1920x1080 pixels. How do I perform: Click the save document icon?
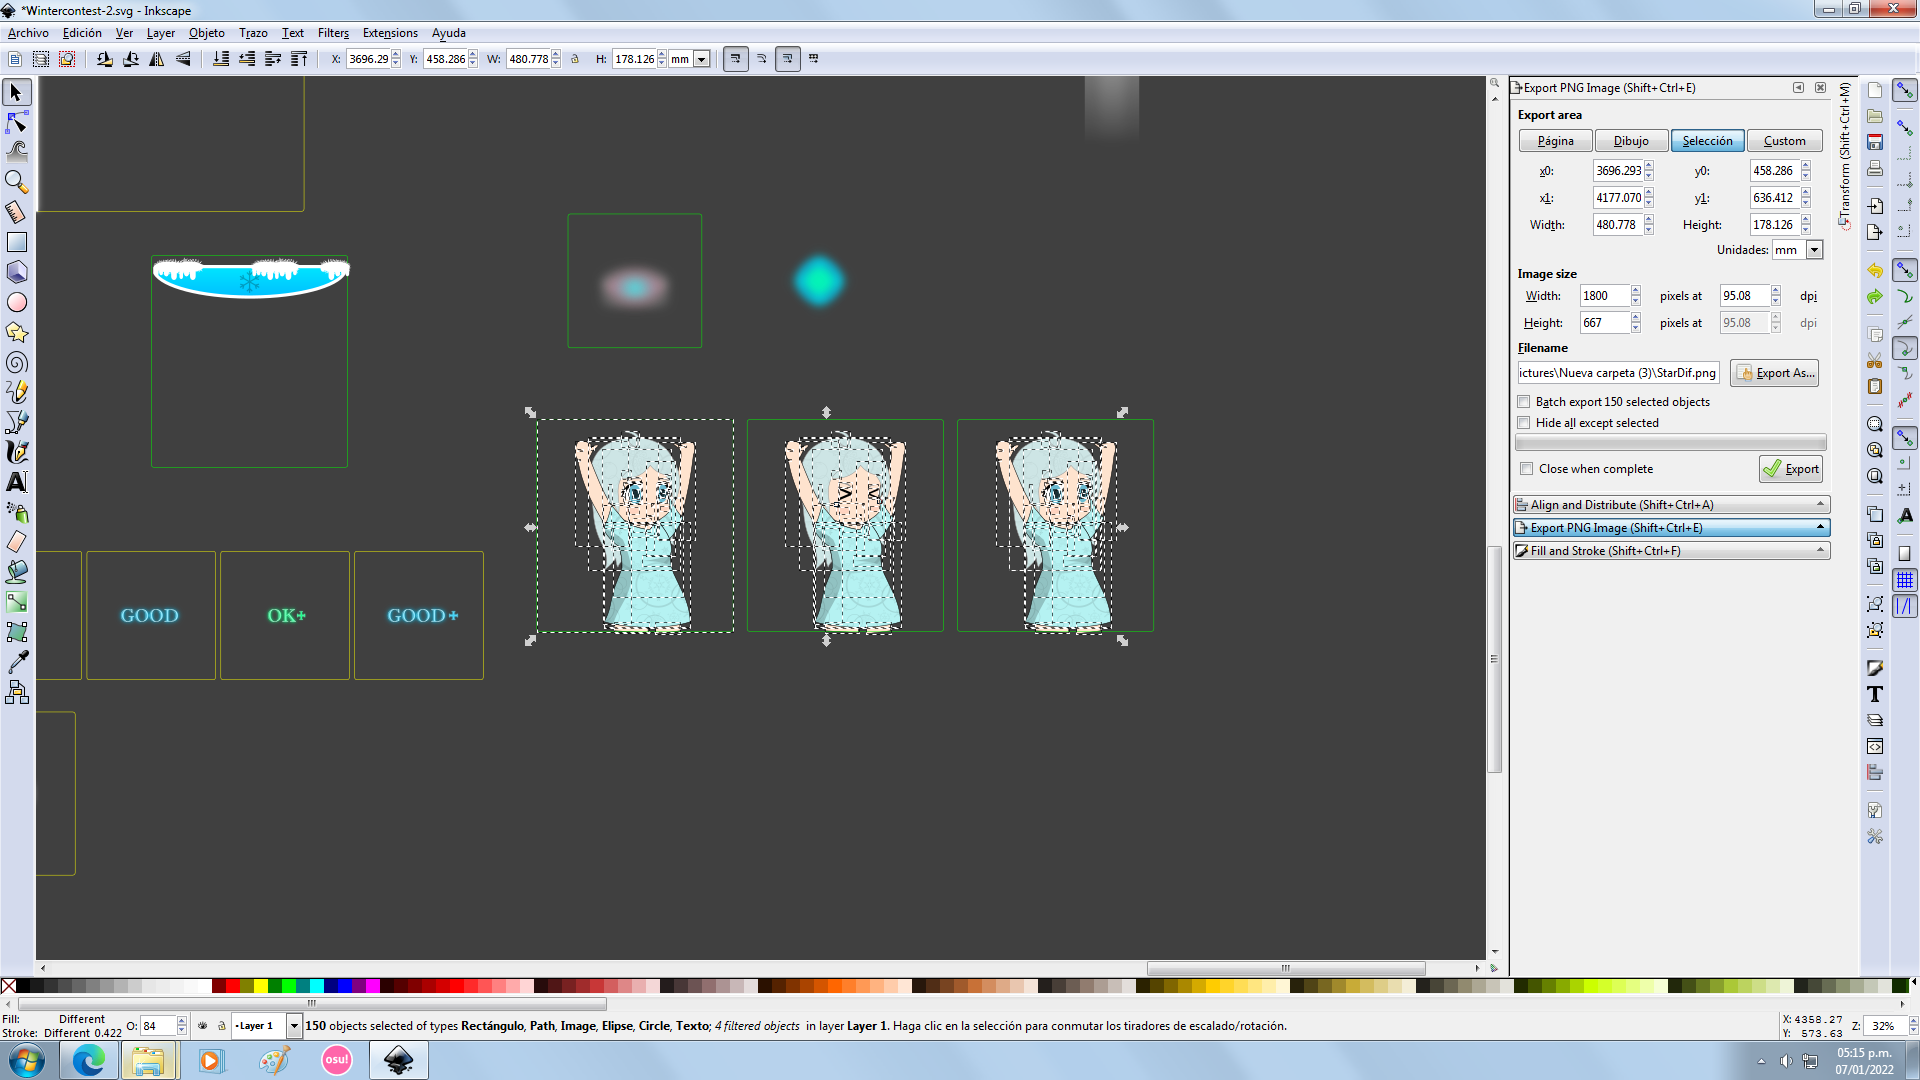click(1875, 142)
